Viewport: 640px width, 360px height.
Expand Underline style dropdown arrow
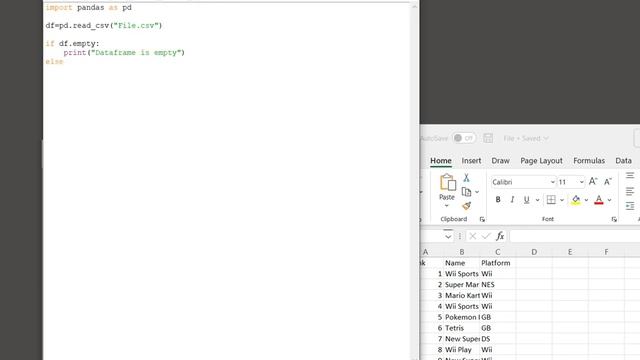tap(538, 200)
